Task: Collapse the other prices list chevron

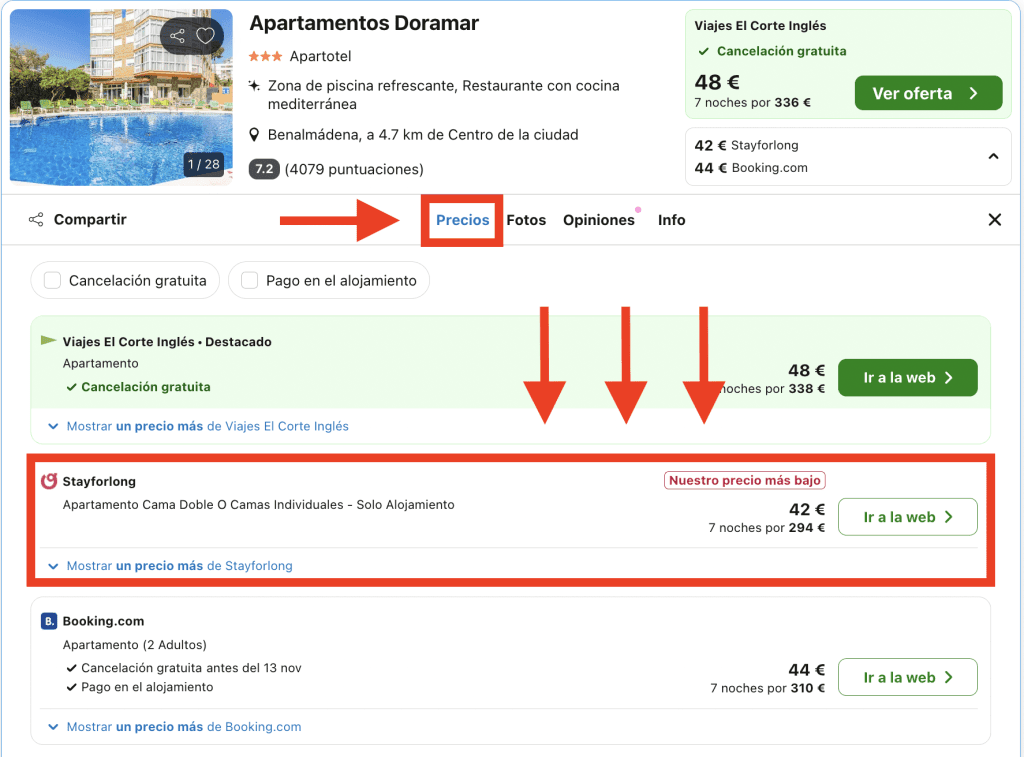Action: [993, 156]
